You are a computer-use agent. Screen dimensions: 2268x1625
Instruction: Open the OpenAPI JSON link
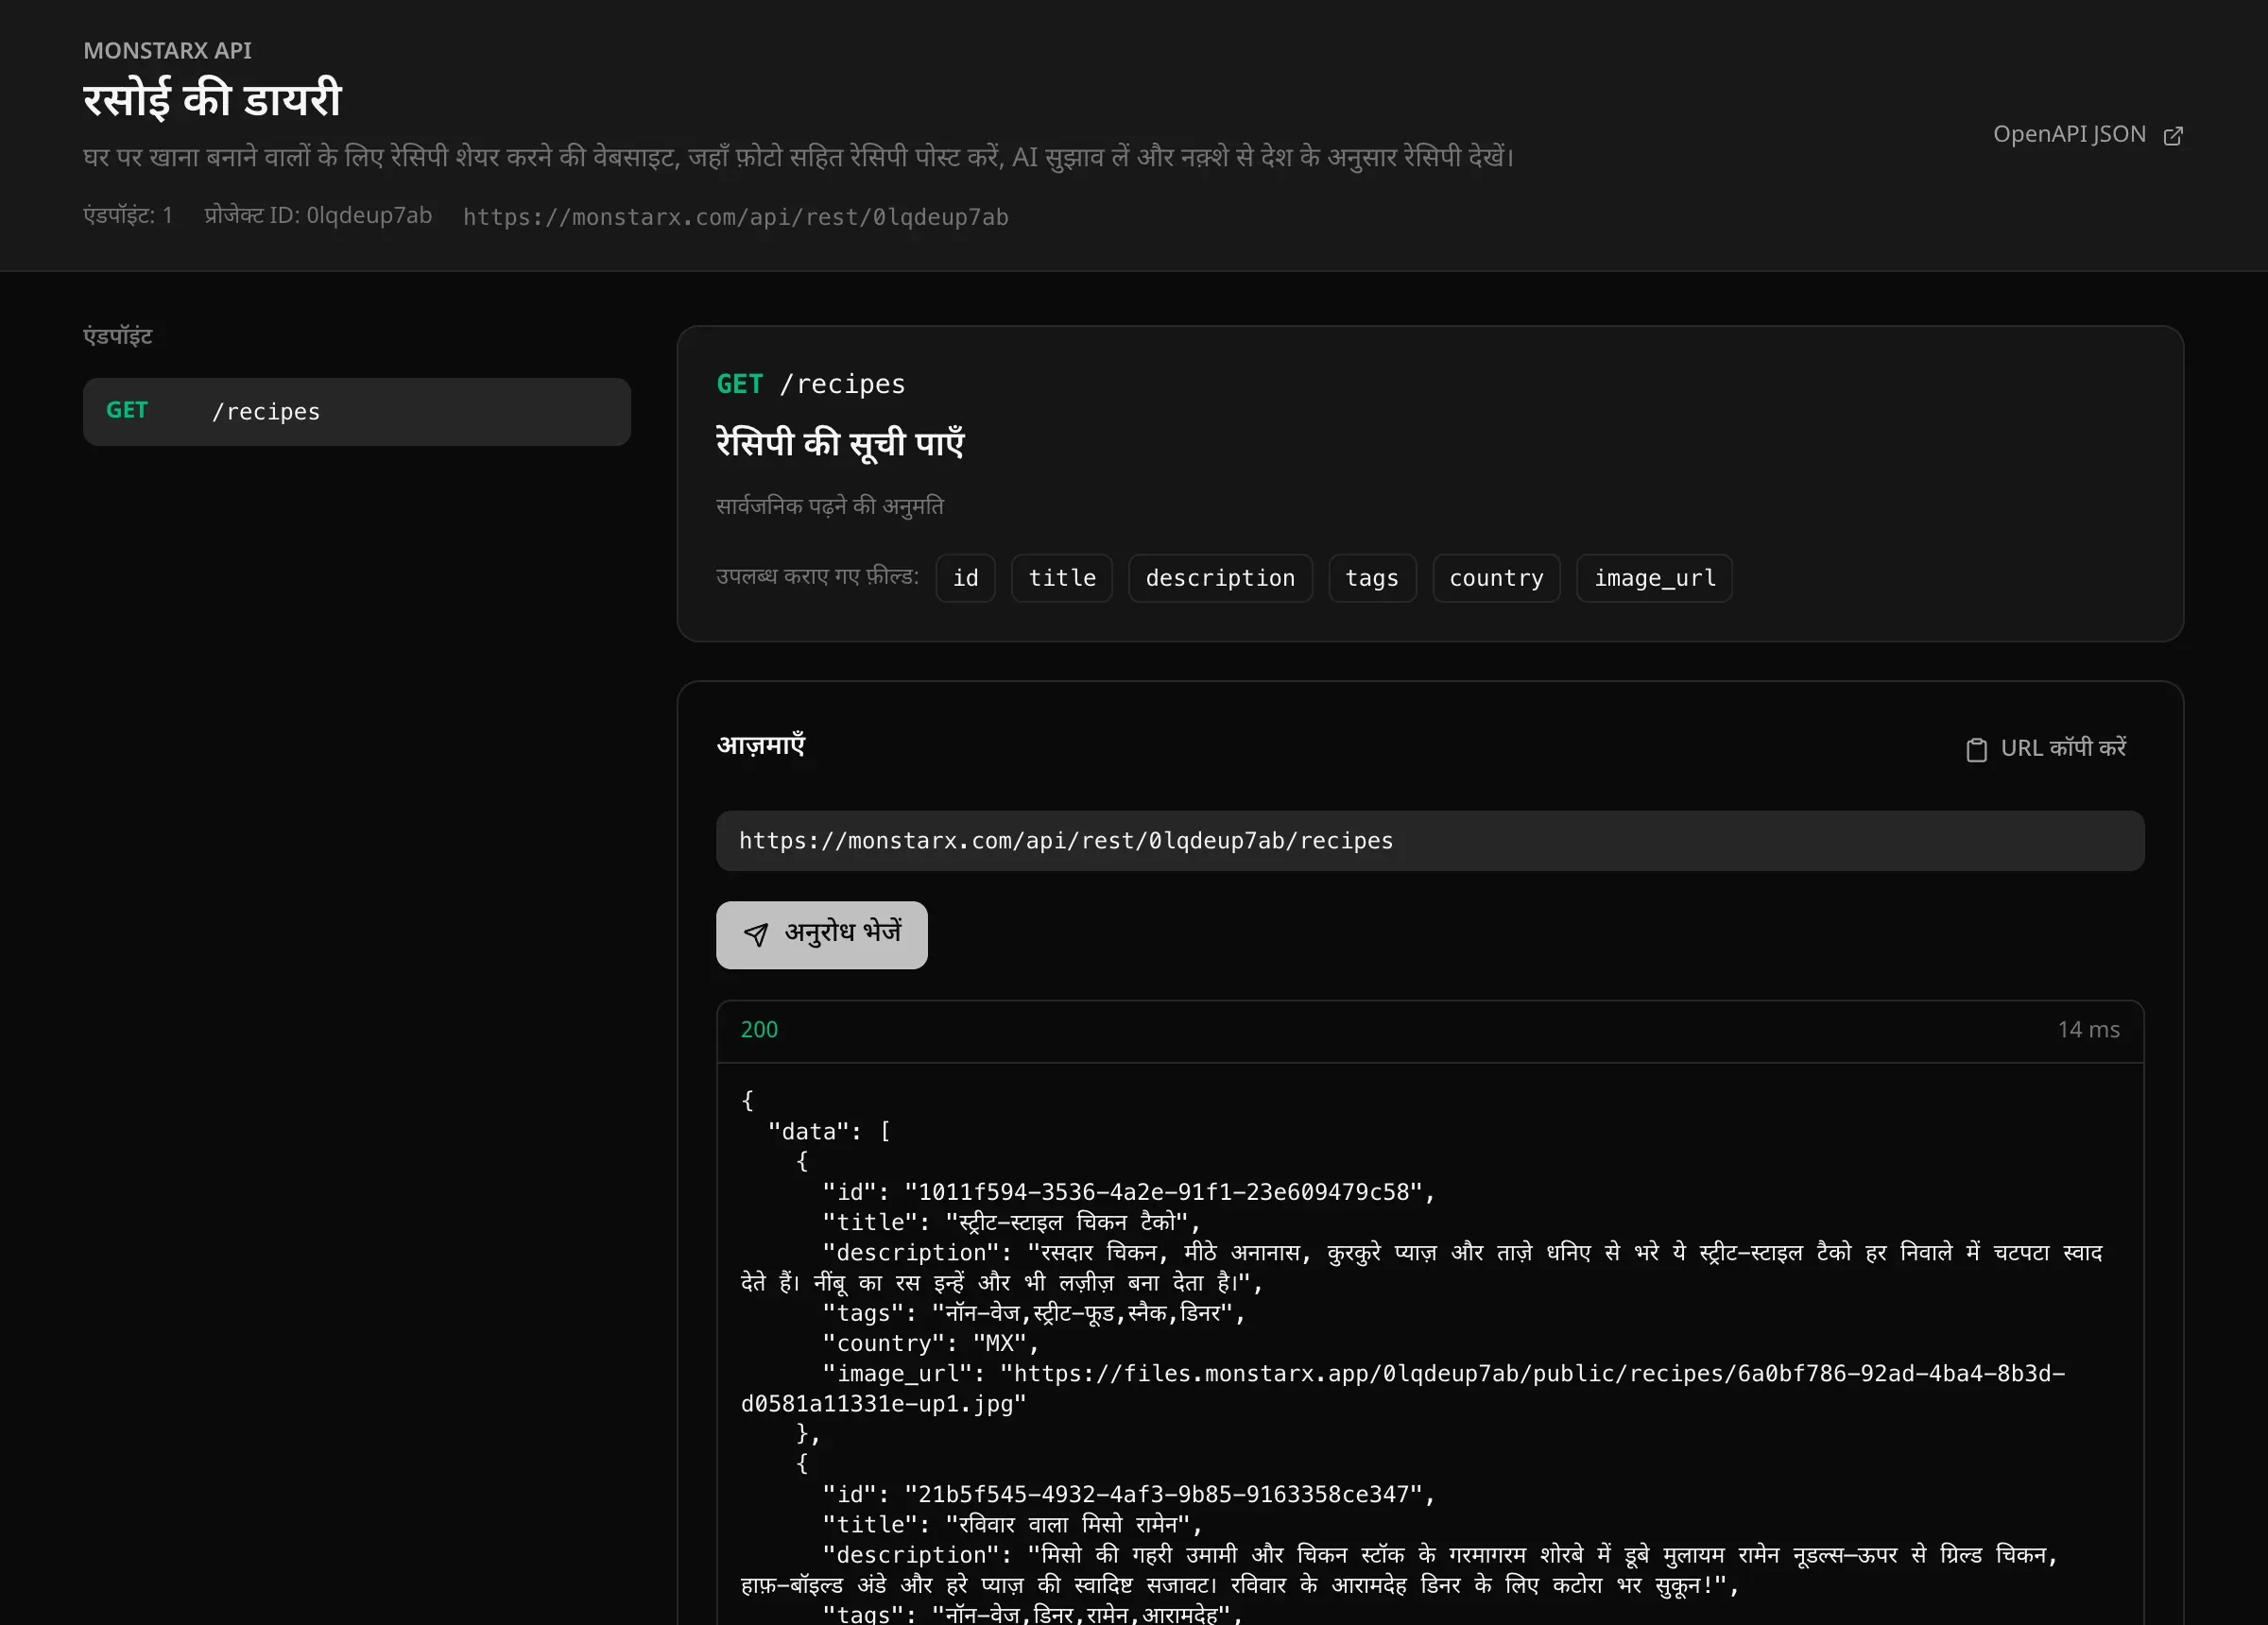click(2087, 135)
